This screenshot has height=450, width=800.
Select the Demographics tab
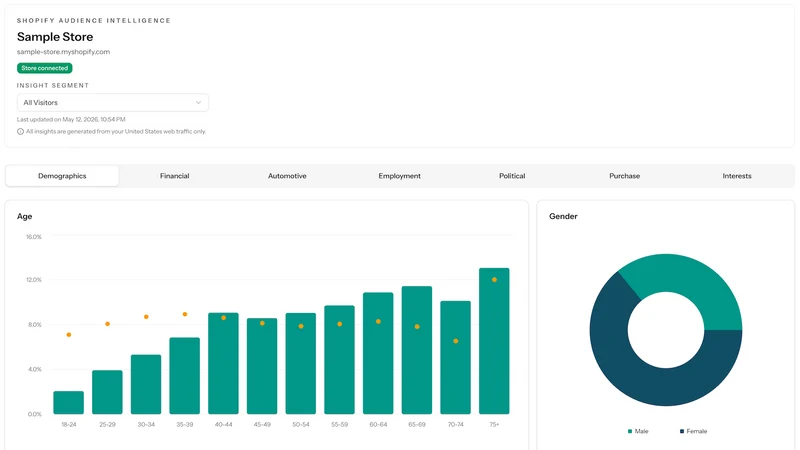click(62, 176)
